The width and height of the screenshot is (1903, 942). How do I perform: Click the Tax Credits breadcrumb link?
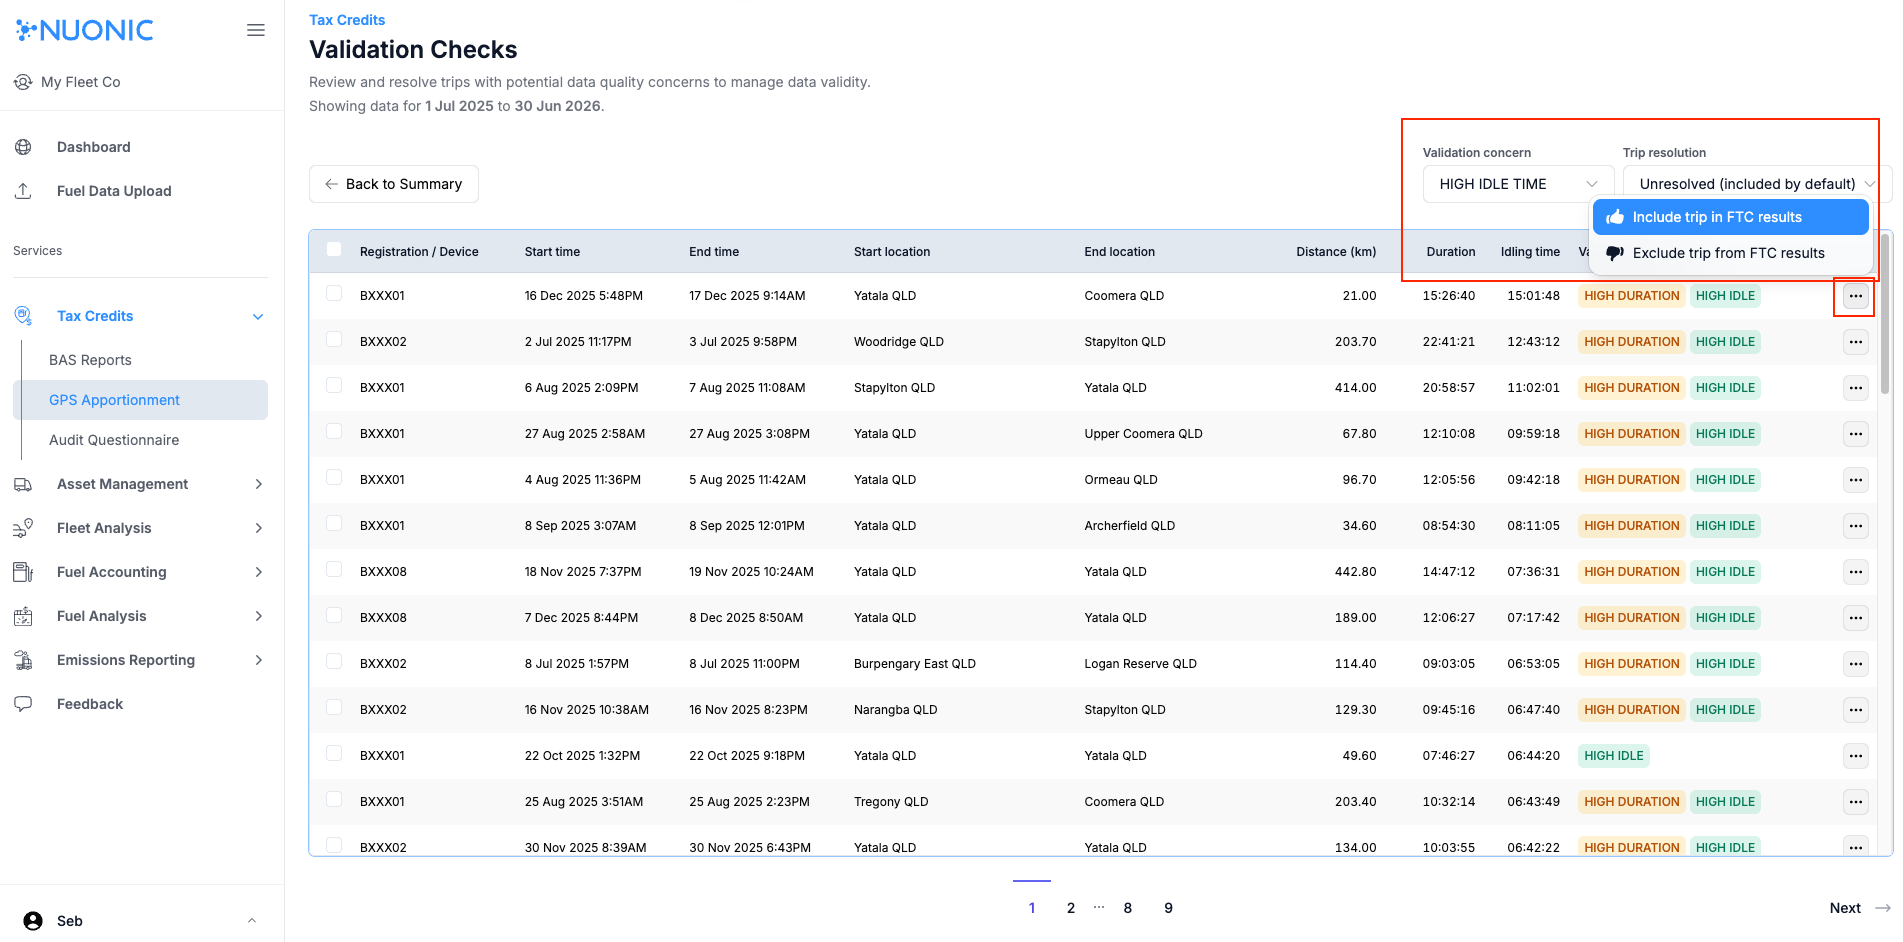tap(347, 20)
